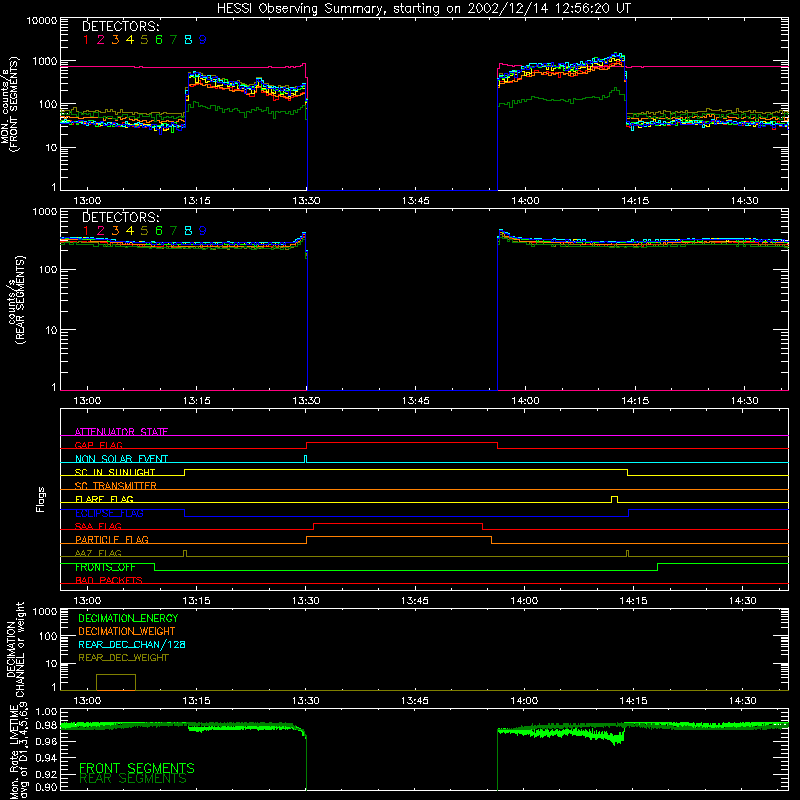Viewport: 800px width, 800px height.
Task: Select the BAD_PACKETS flag label
Action: click(109, 580)
